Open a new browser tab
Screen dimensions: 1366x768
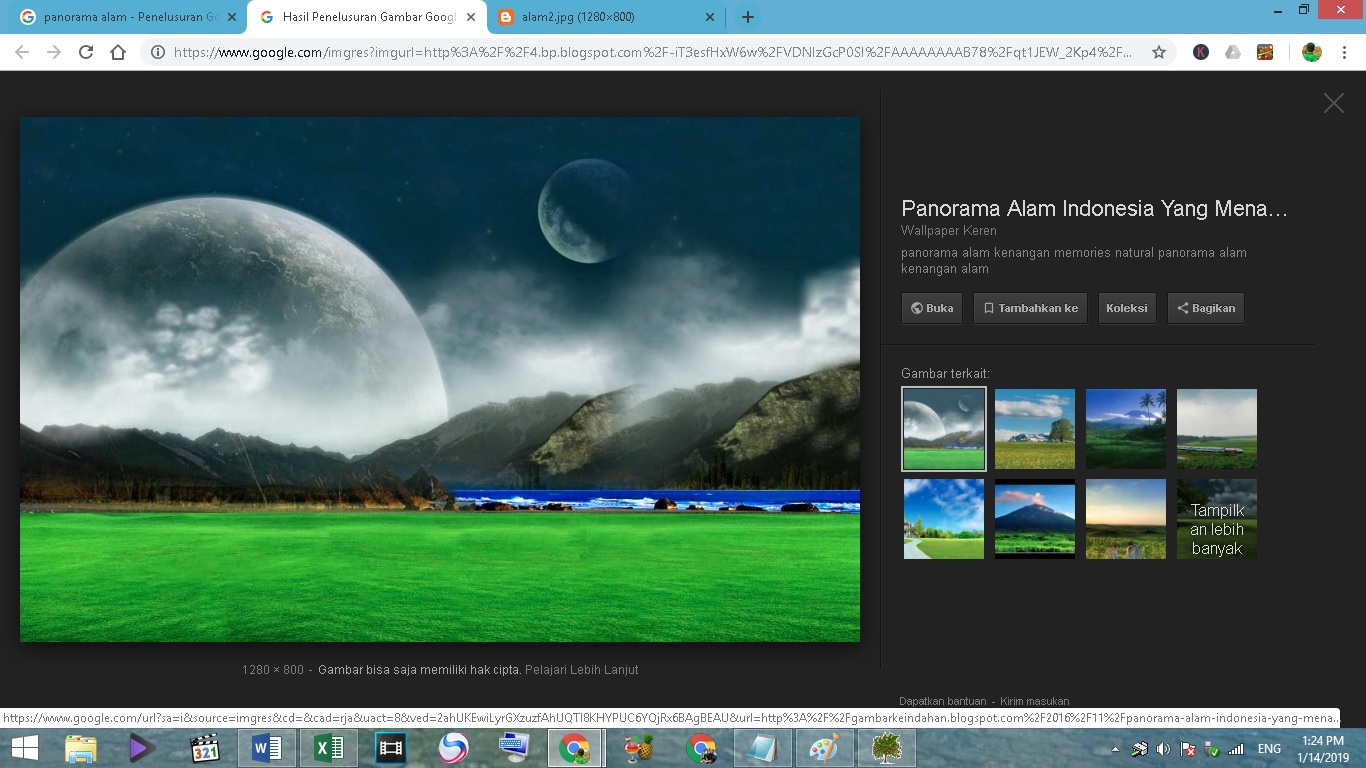click(747, 17)
